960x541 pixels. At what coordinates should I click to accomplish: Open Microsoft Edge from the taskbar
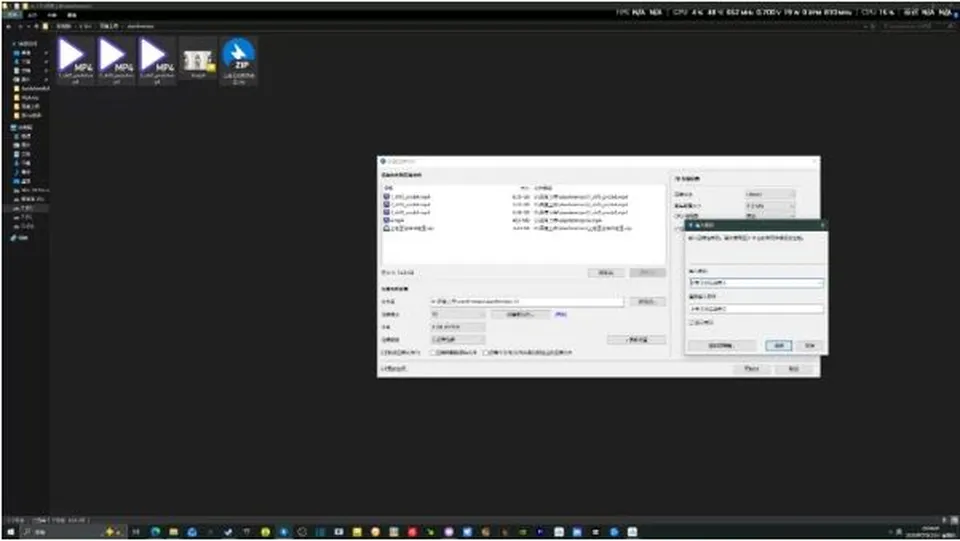coord(155,532)
